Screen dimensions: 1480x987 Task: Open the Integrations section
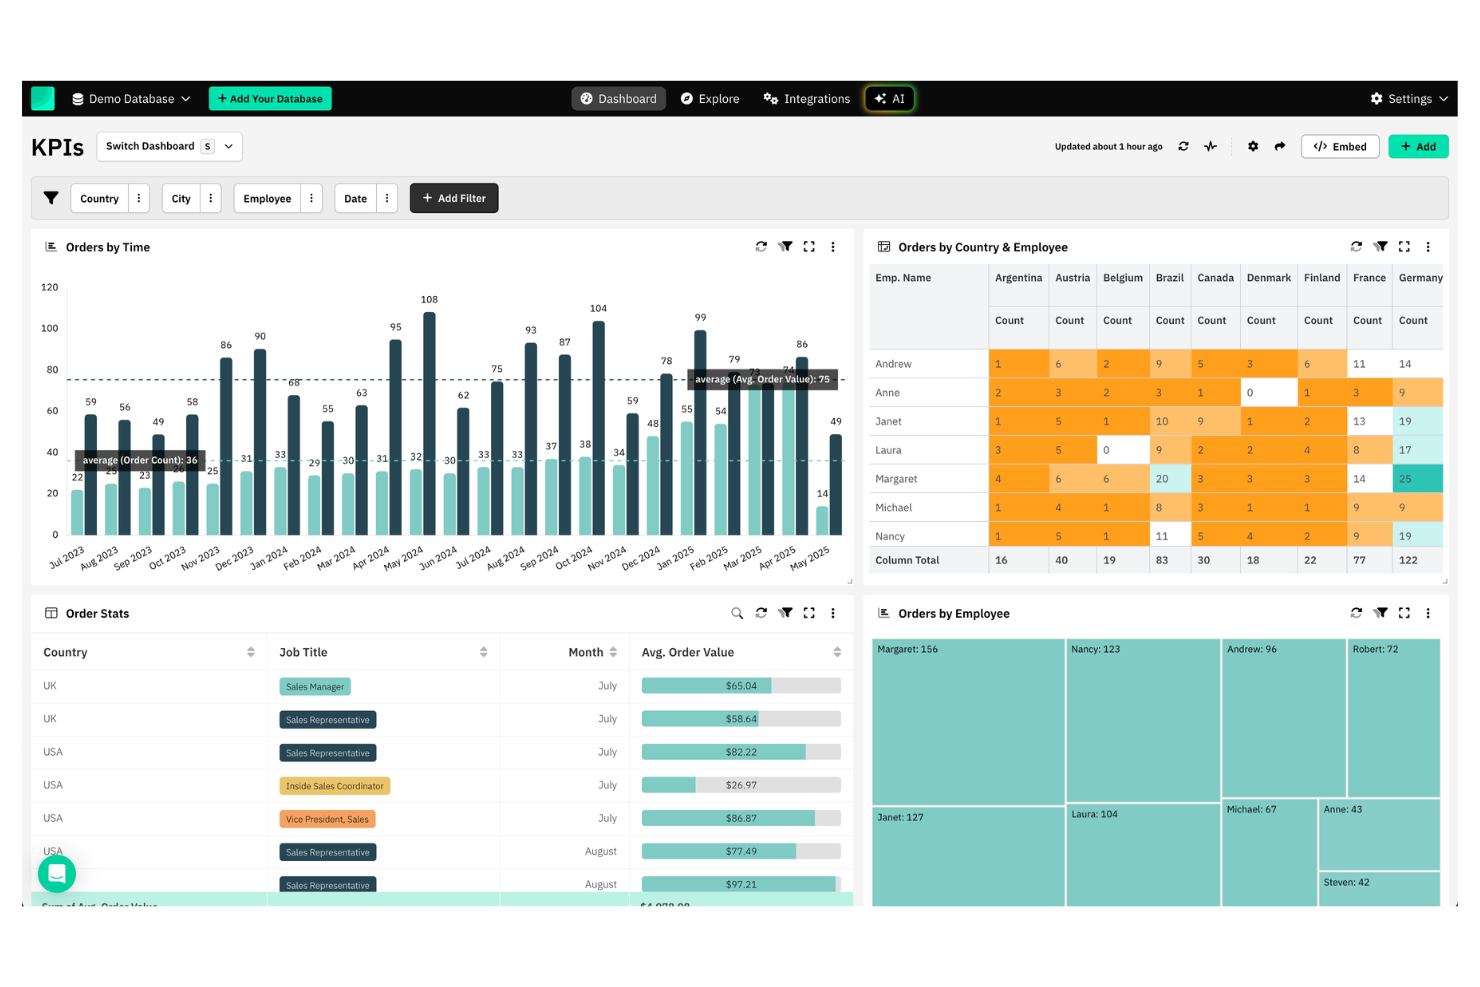(806, 98)
